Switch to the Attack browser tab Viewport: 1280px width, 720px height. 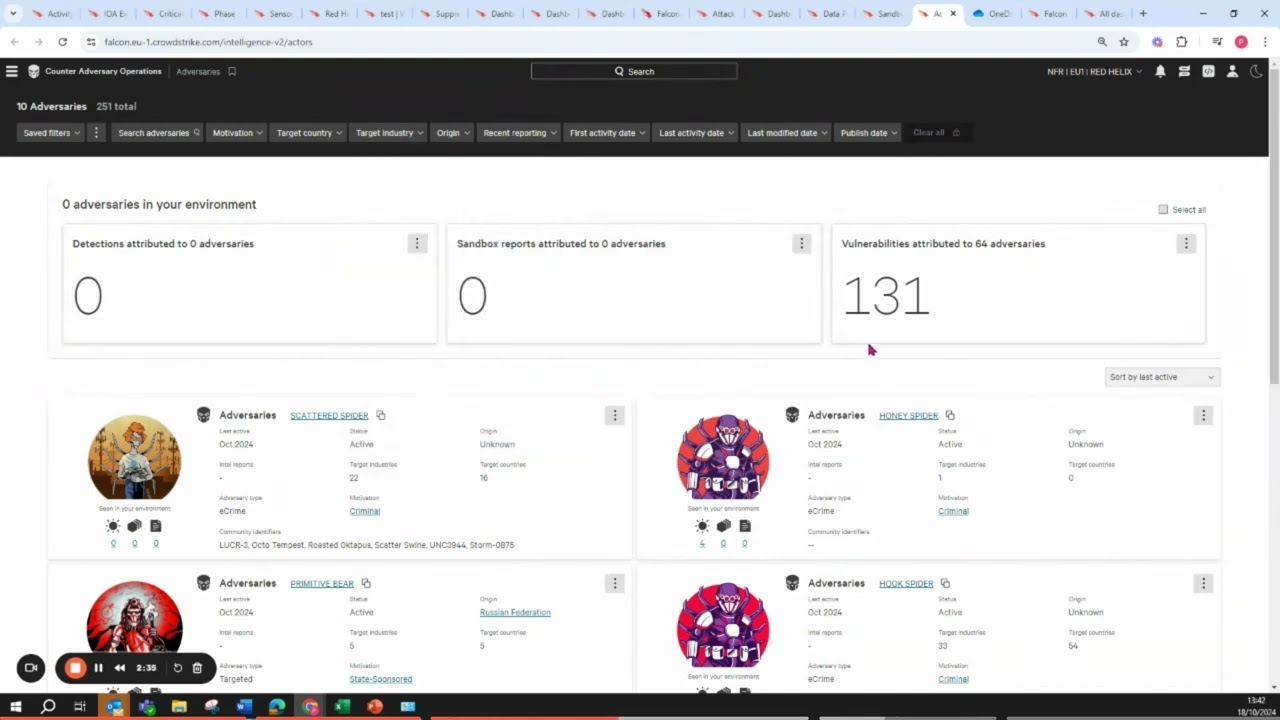[x=717, y=14]
